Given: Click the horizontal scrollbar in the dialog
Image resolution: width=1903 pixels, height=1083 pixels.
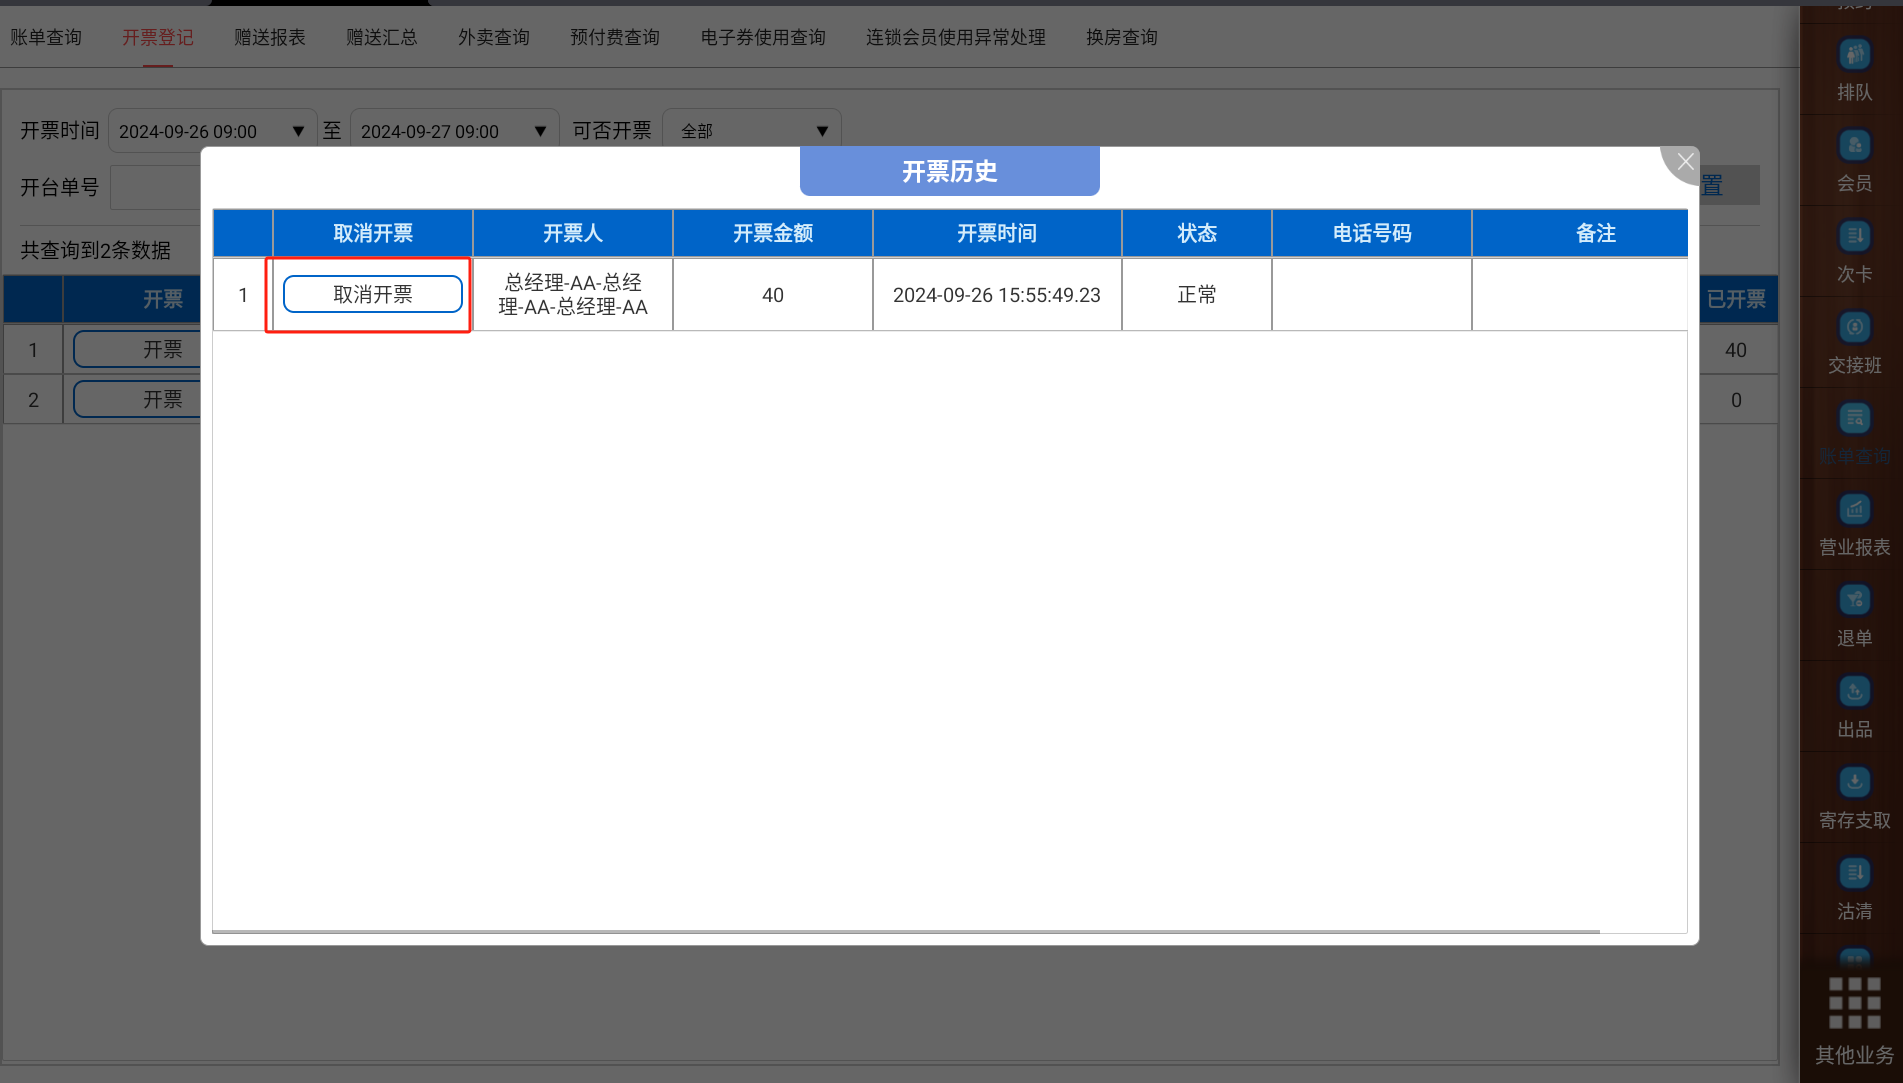Looking at the screenshot, I should [x=906, y=931].
